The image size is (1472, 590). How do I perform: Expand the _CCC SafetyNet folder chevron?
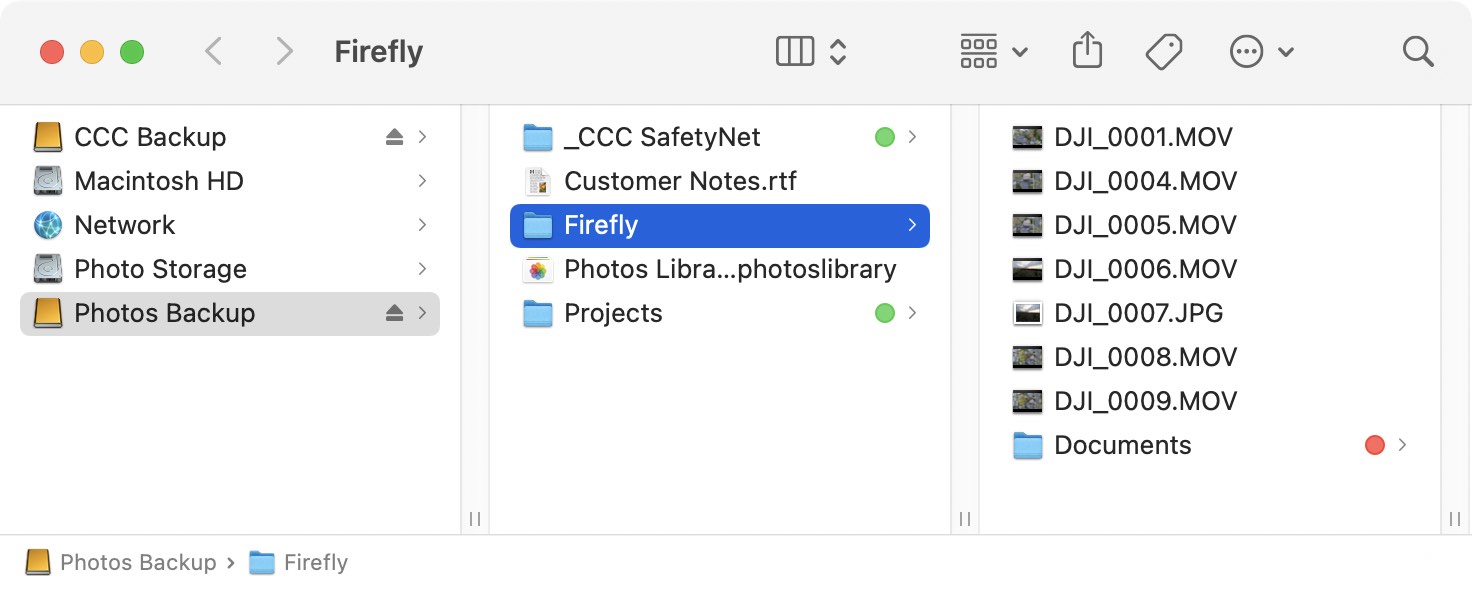click(912, 137)
